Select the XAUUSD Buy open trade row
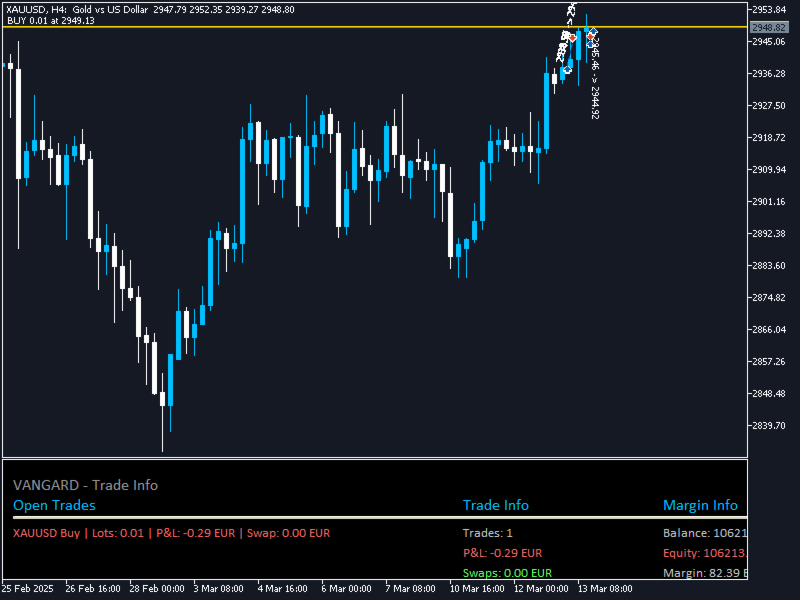The image size is (800, 600). [x=171, y=533]
